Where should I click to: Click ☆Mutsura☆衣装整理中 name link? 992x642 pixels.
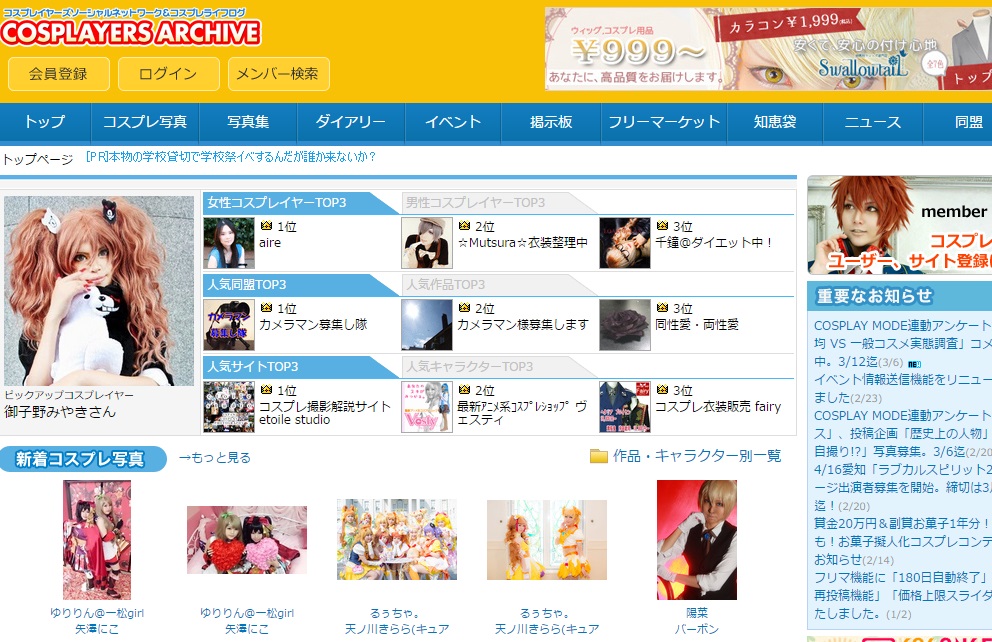(x=523, y=243)
